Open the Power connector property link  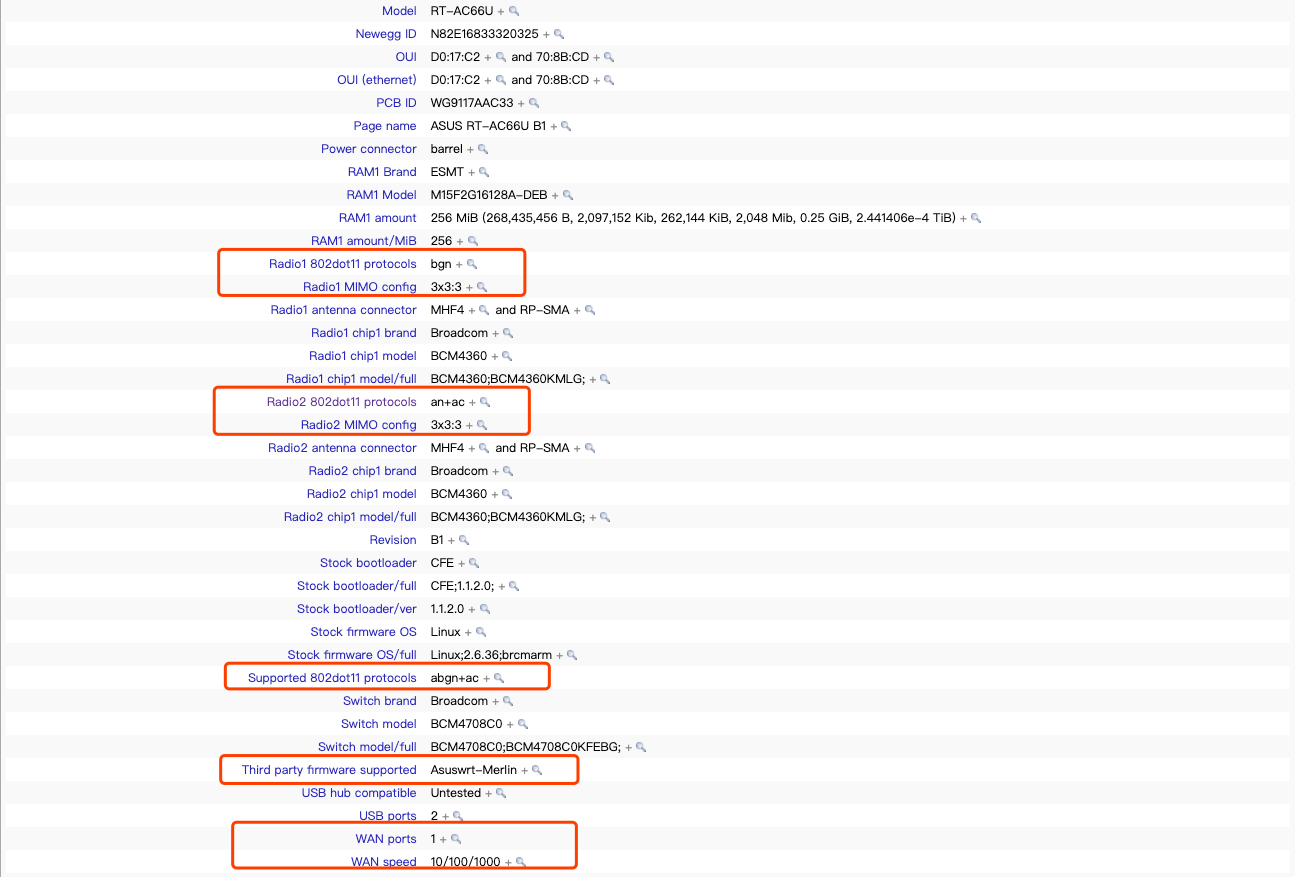point(369,149)
